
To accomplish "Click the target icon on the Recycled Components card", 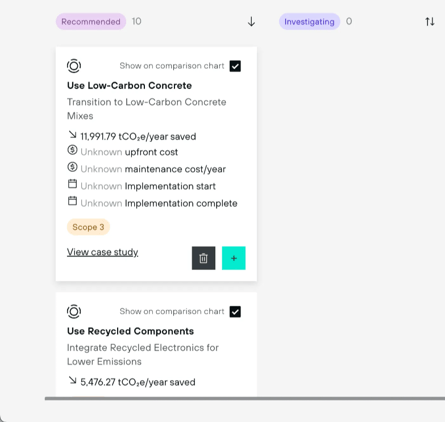I will (x=74, y=311).
